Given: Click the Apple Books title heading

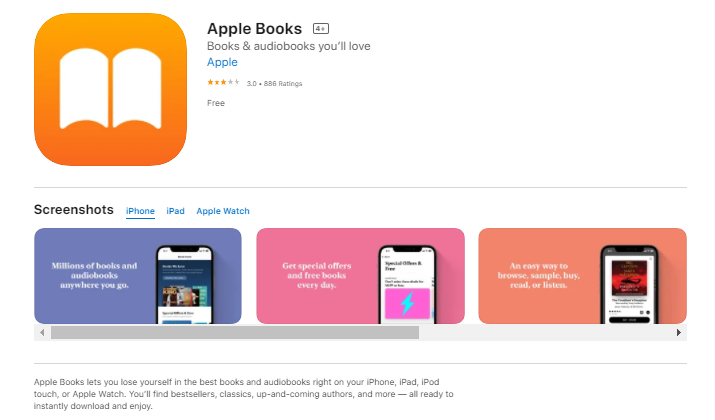Looking at the screenshot, I should (254, 29).
